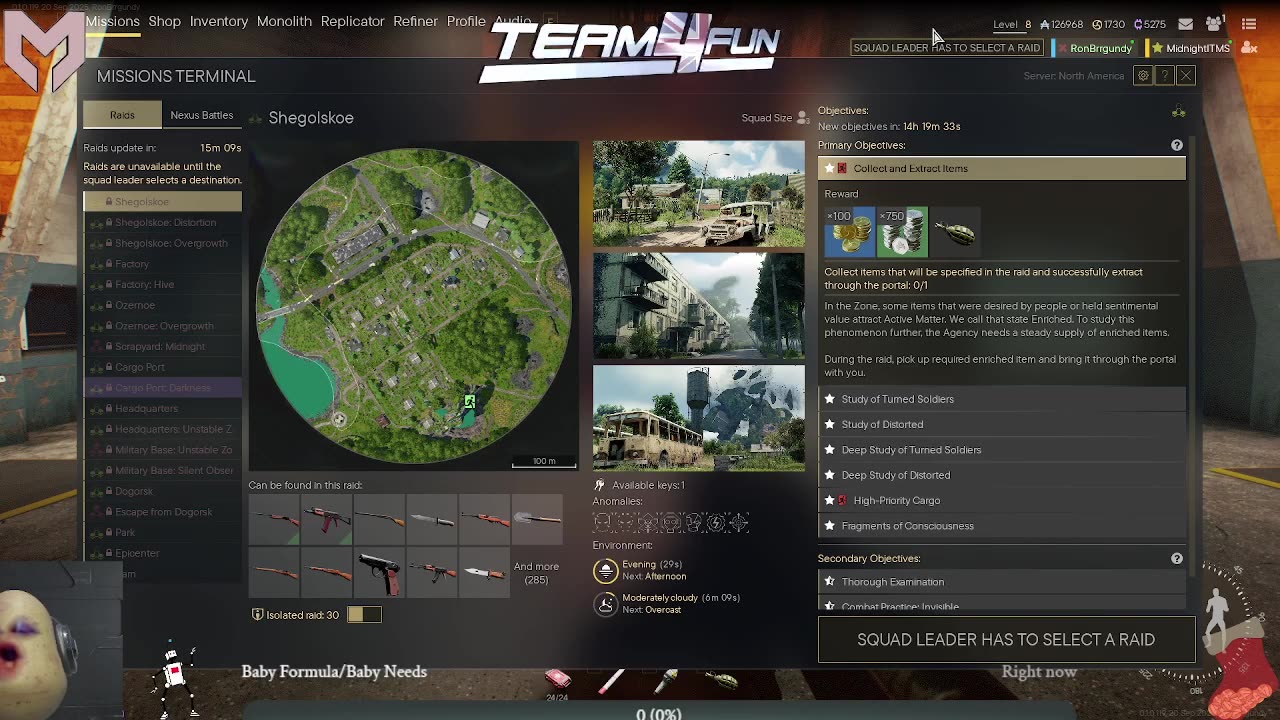Select Escape from Dogorsk raid
Screen dimensions: 1280x720
(162, 512)
